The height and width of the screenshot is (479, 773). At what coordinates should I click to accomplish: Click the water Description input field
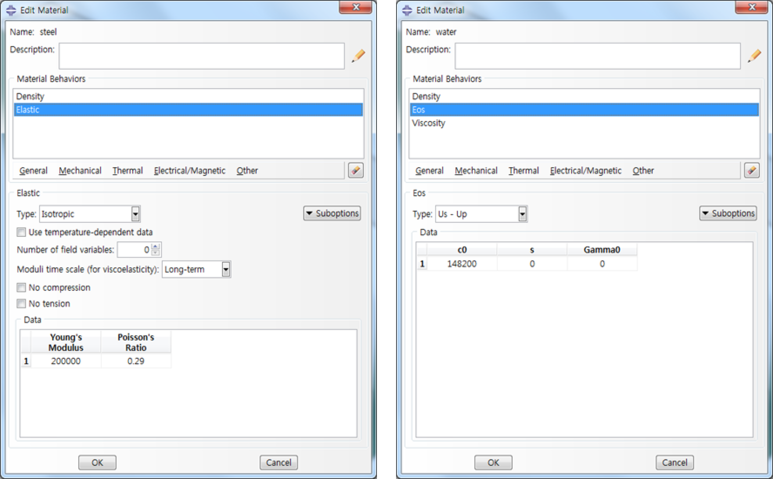[x=597, y=56]
